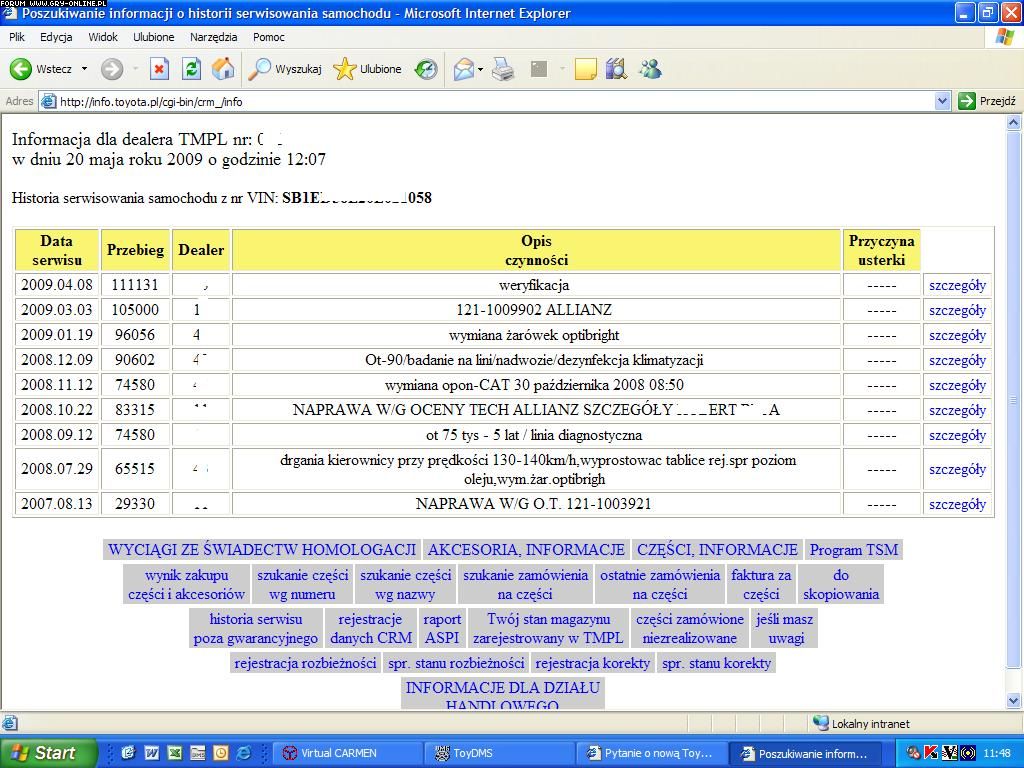Open szczegóły for the 2009.03.03 ALLIANZ row
Image resolution: width=1024 pixels, height=768 pixels.
coord(957,310)
